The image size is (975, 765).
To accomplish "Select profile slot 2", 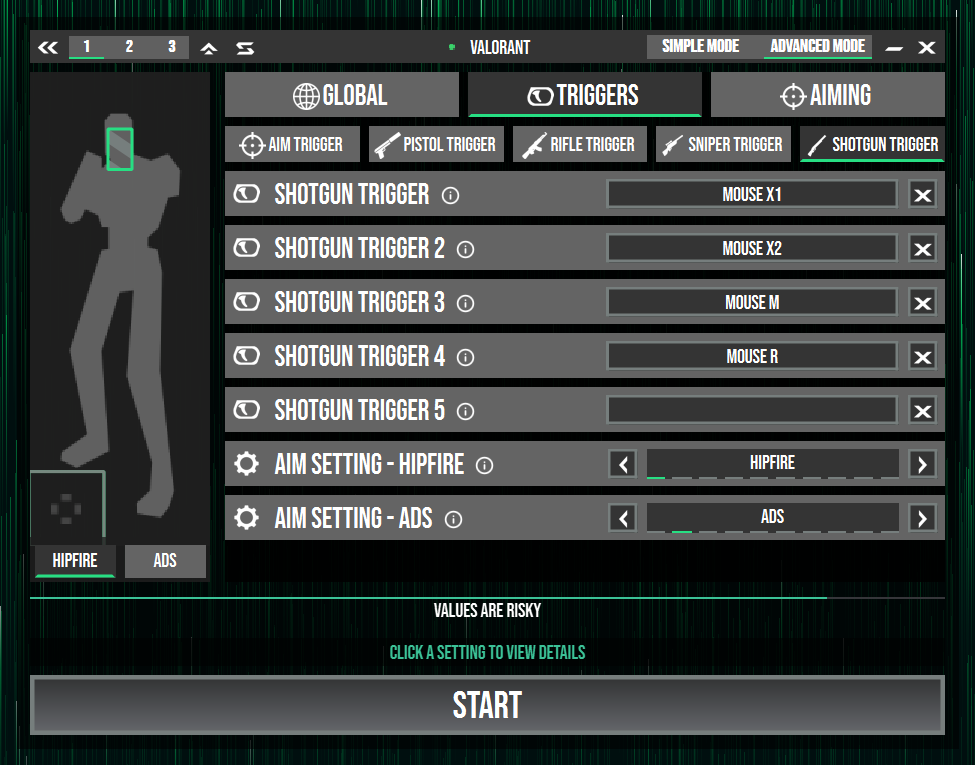I will point(129,46).
